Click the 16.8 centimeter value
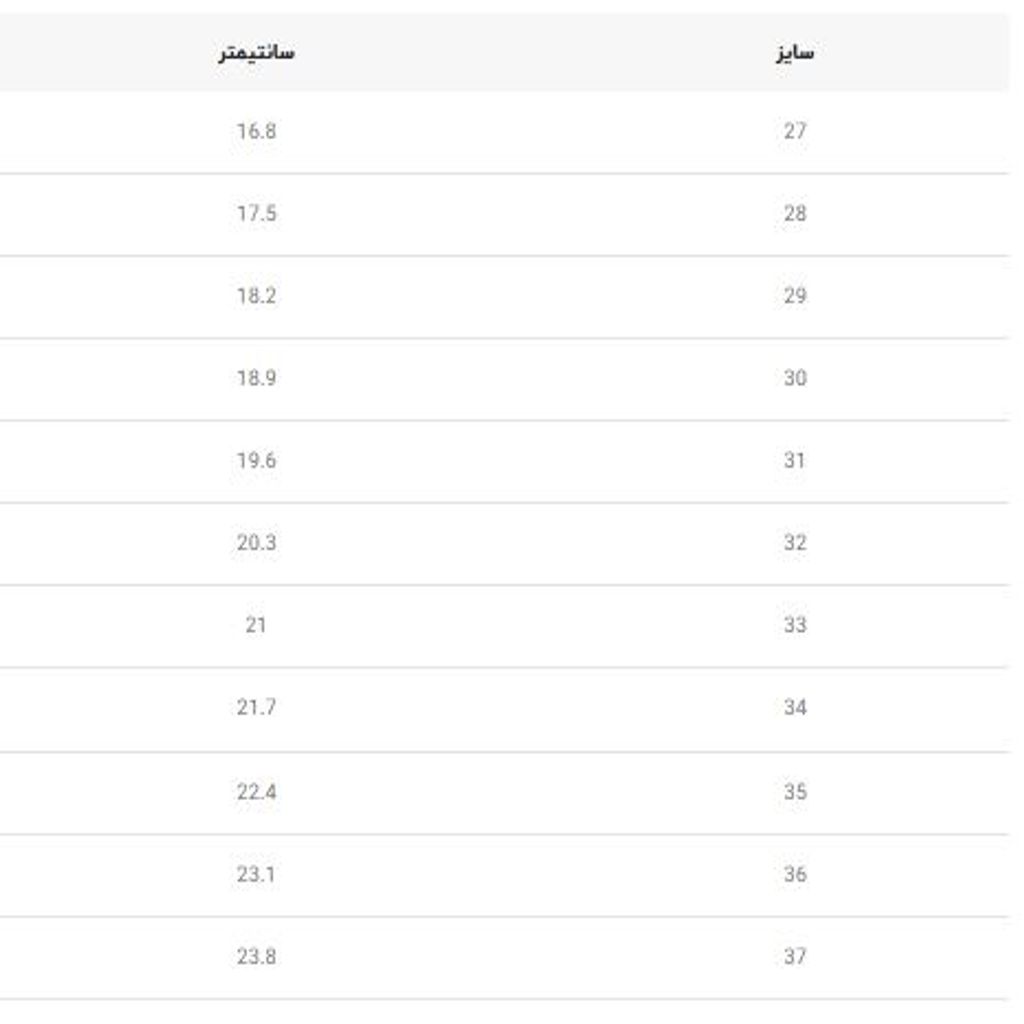 (x=256, y=131)
